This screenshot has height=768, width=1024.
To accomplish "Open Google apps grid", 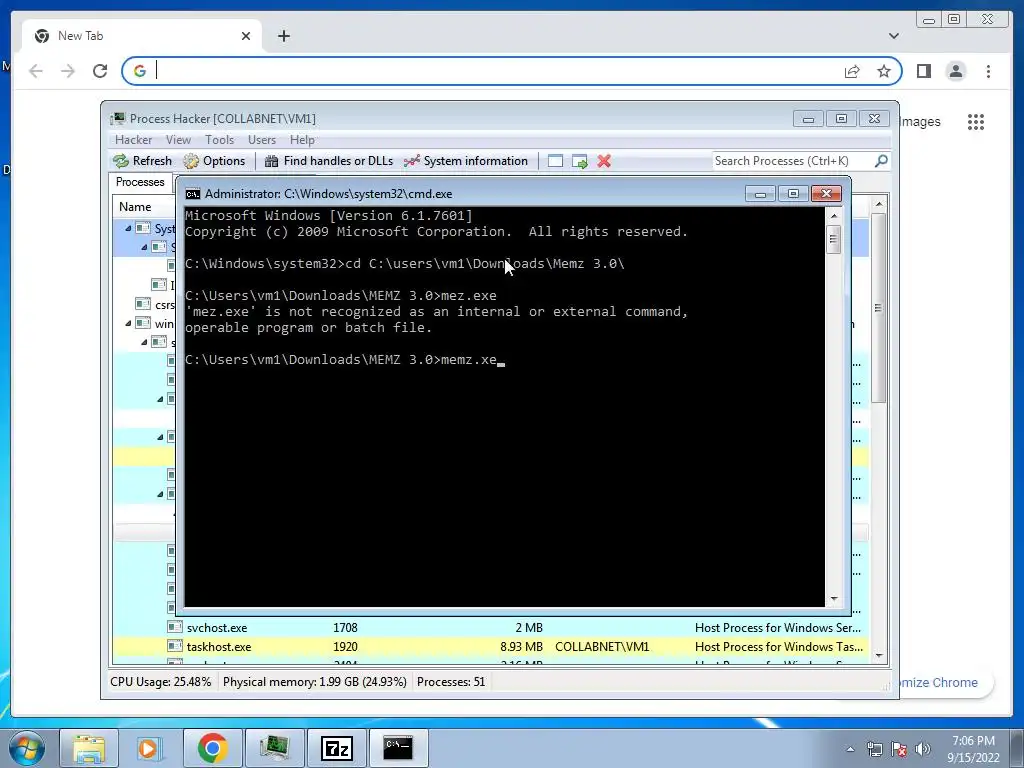I will 976,121.
